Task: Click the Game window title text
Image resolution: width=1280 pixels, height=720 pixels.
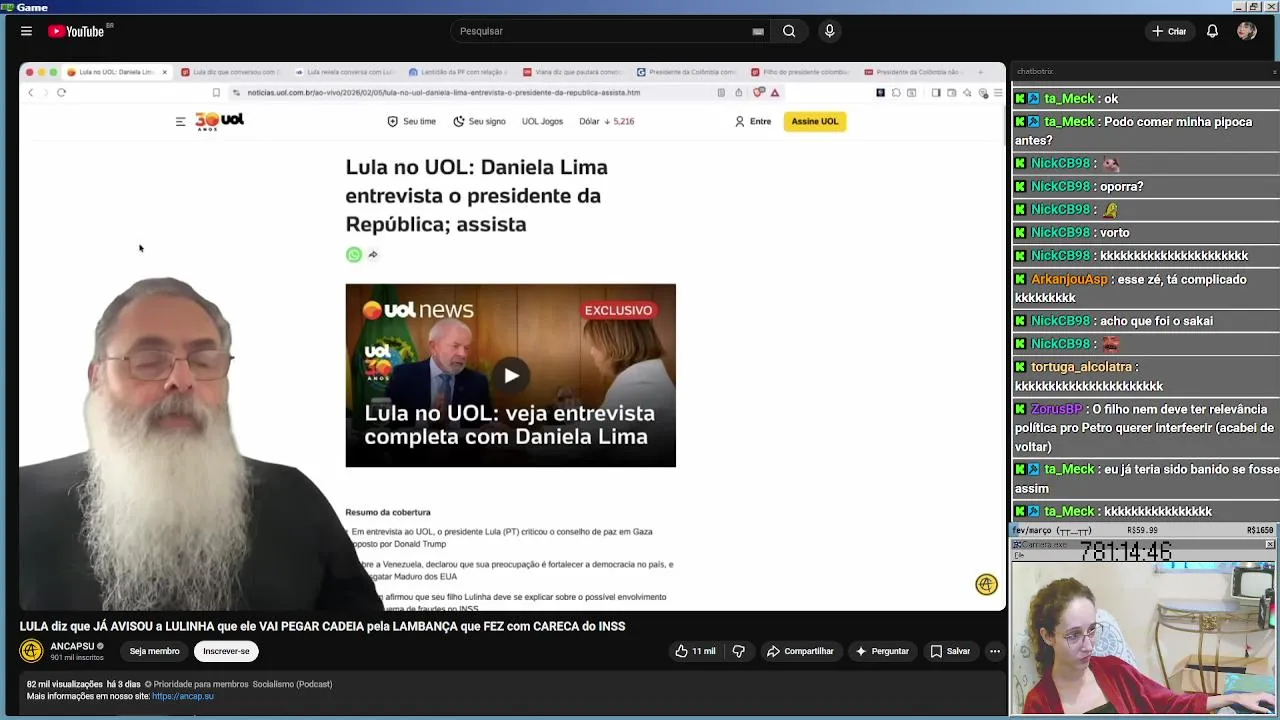Action: click(x=32, y=7)
